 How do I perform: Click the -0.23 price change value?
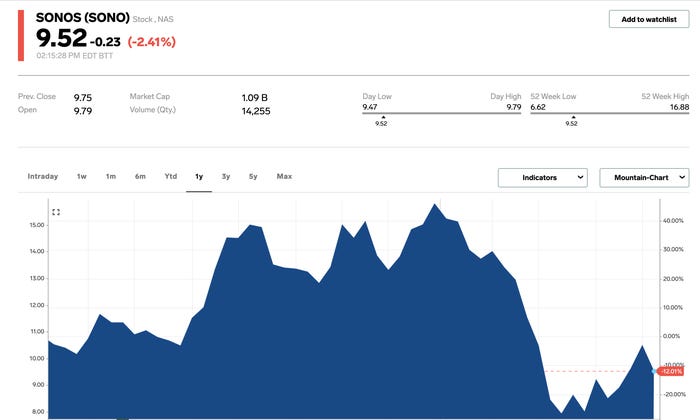coord(105,42)
